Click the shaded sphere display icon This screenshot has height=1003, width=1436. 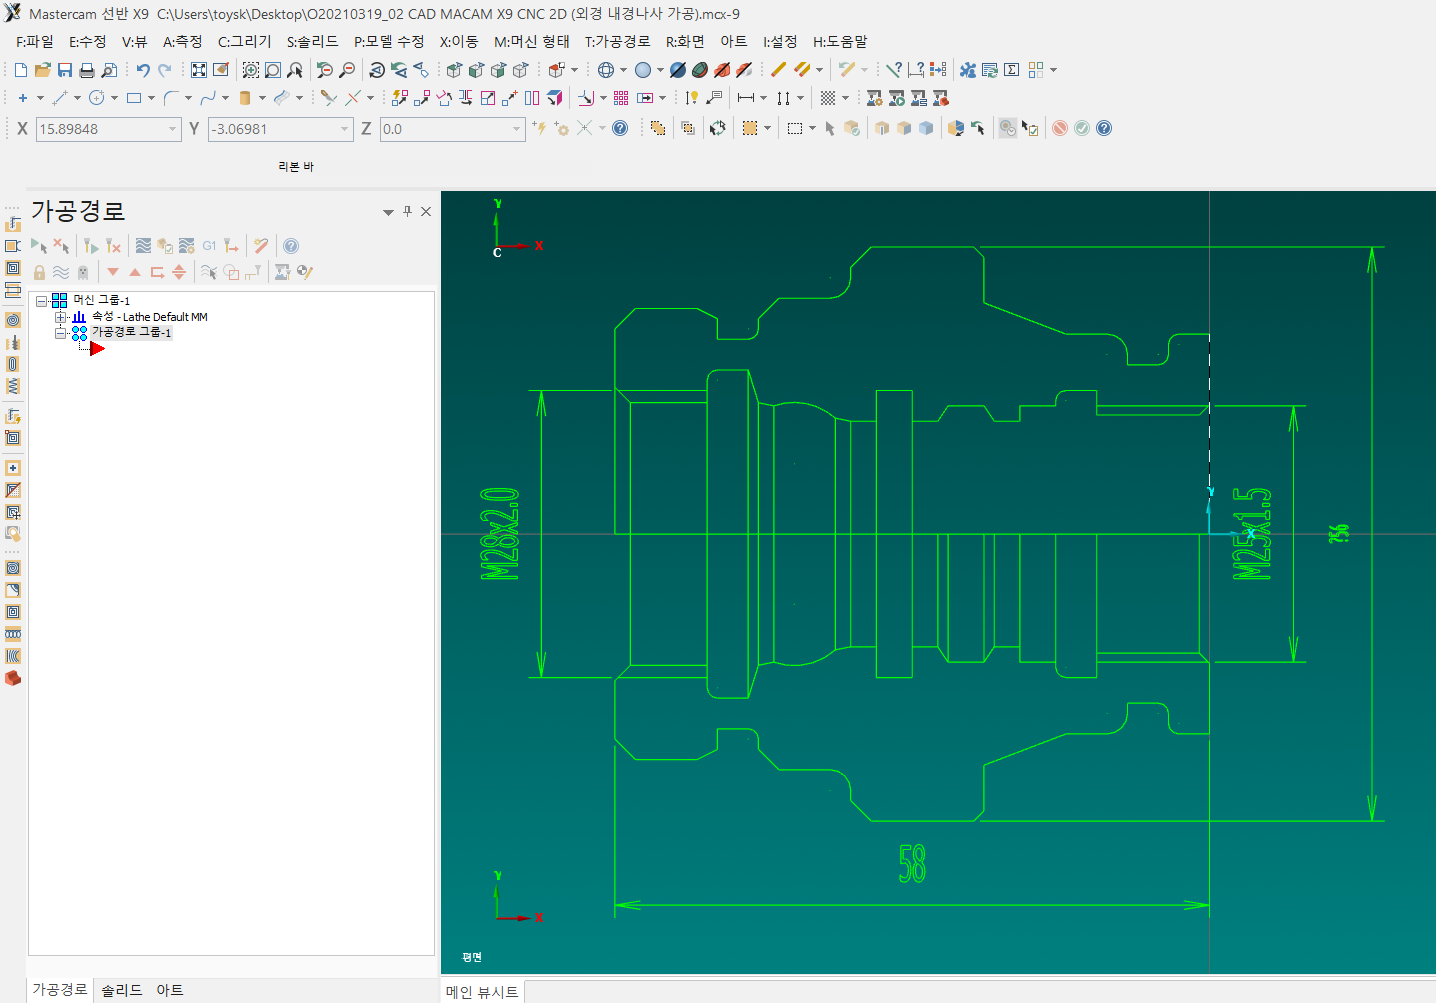pyautogui.click(x=643, y=70)
